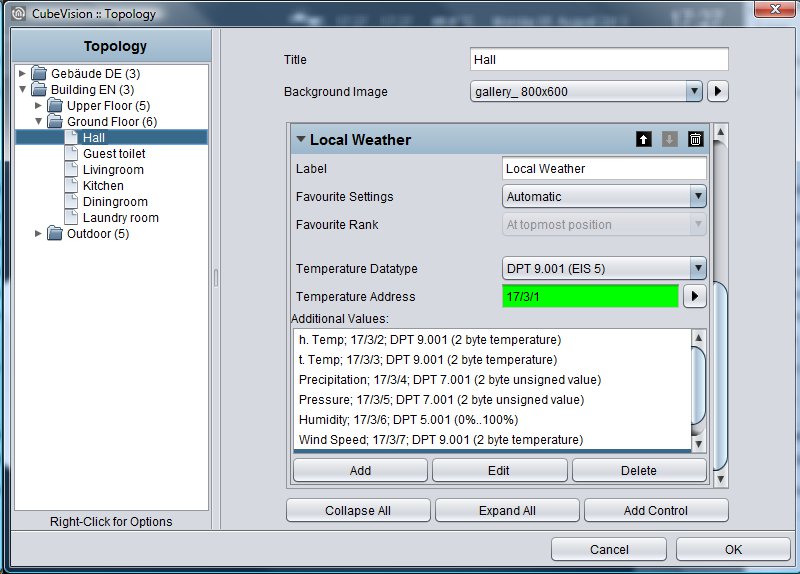Select the Ground Floor folder icon
This screenshot has height=574, width=800.
[x=55, y=121]
